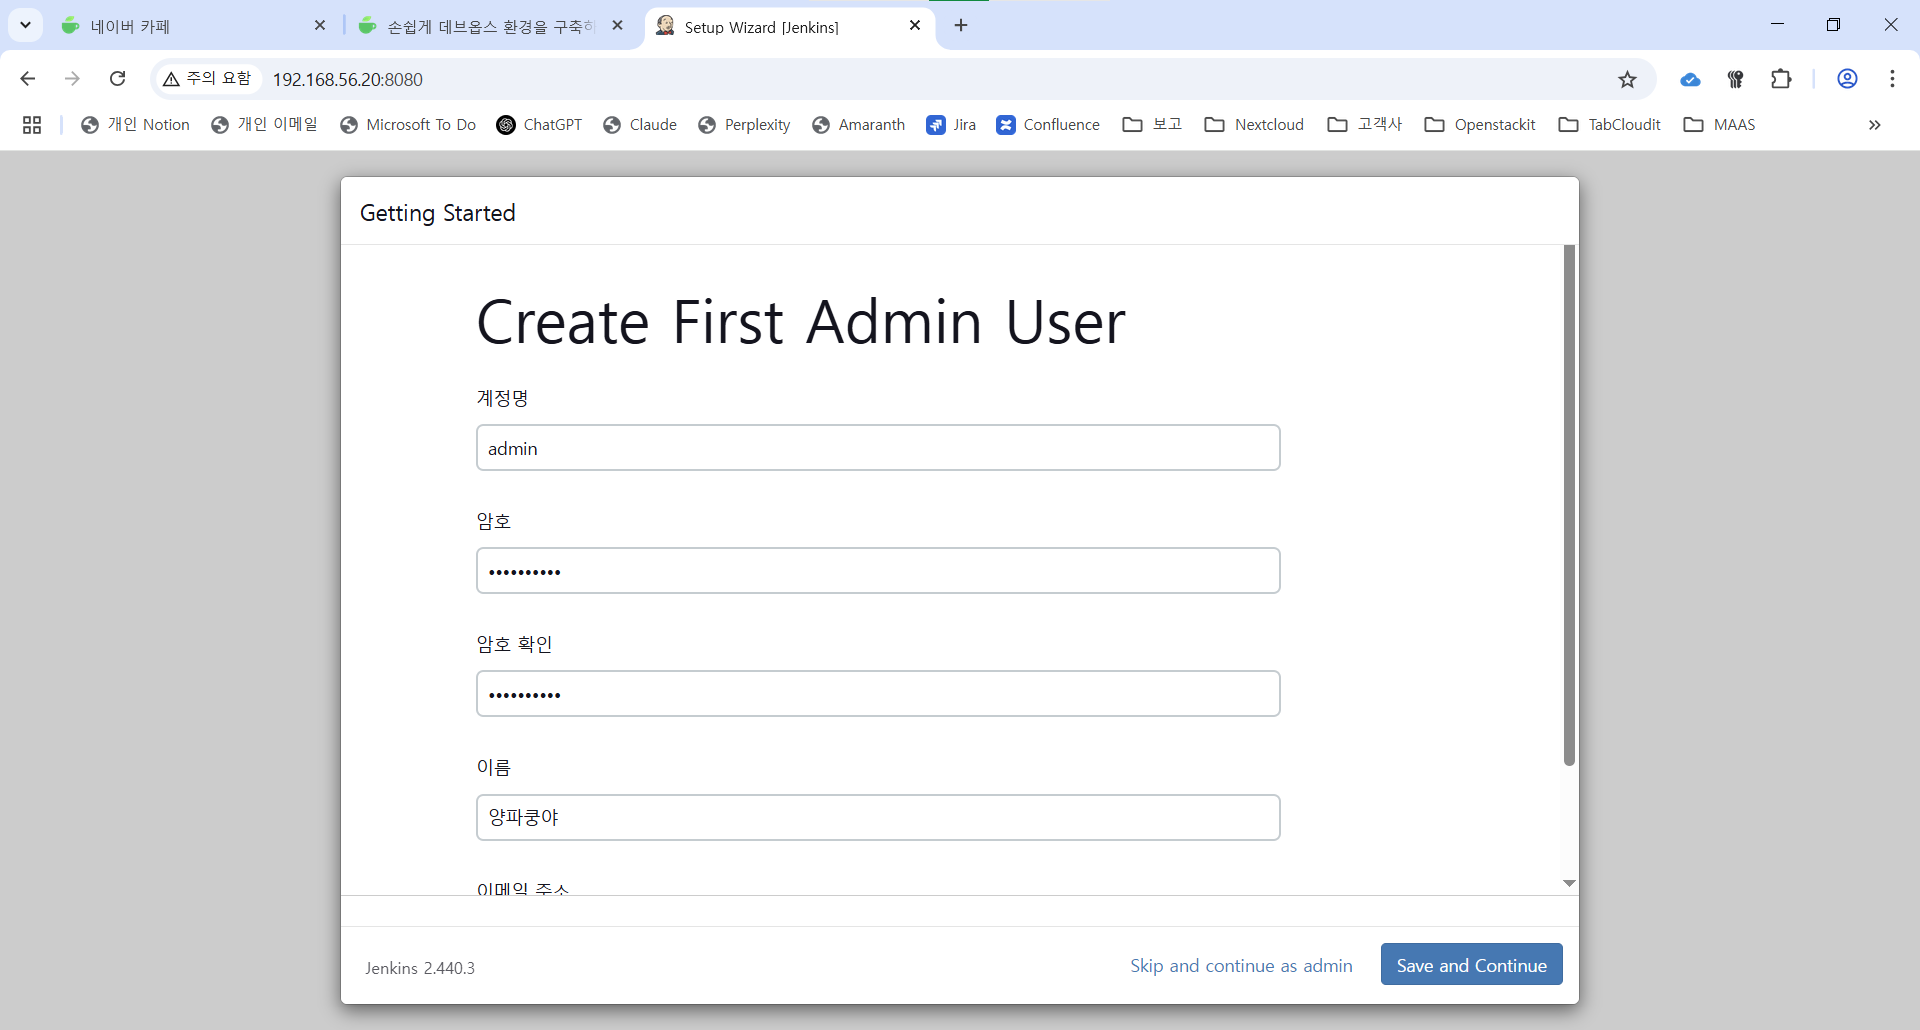Screen dimensions: 1920x1030
Task: Open the 개인 이메일 bookmark
Action: coord(265,125)
